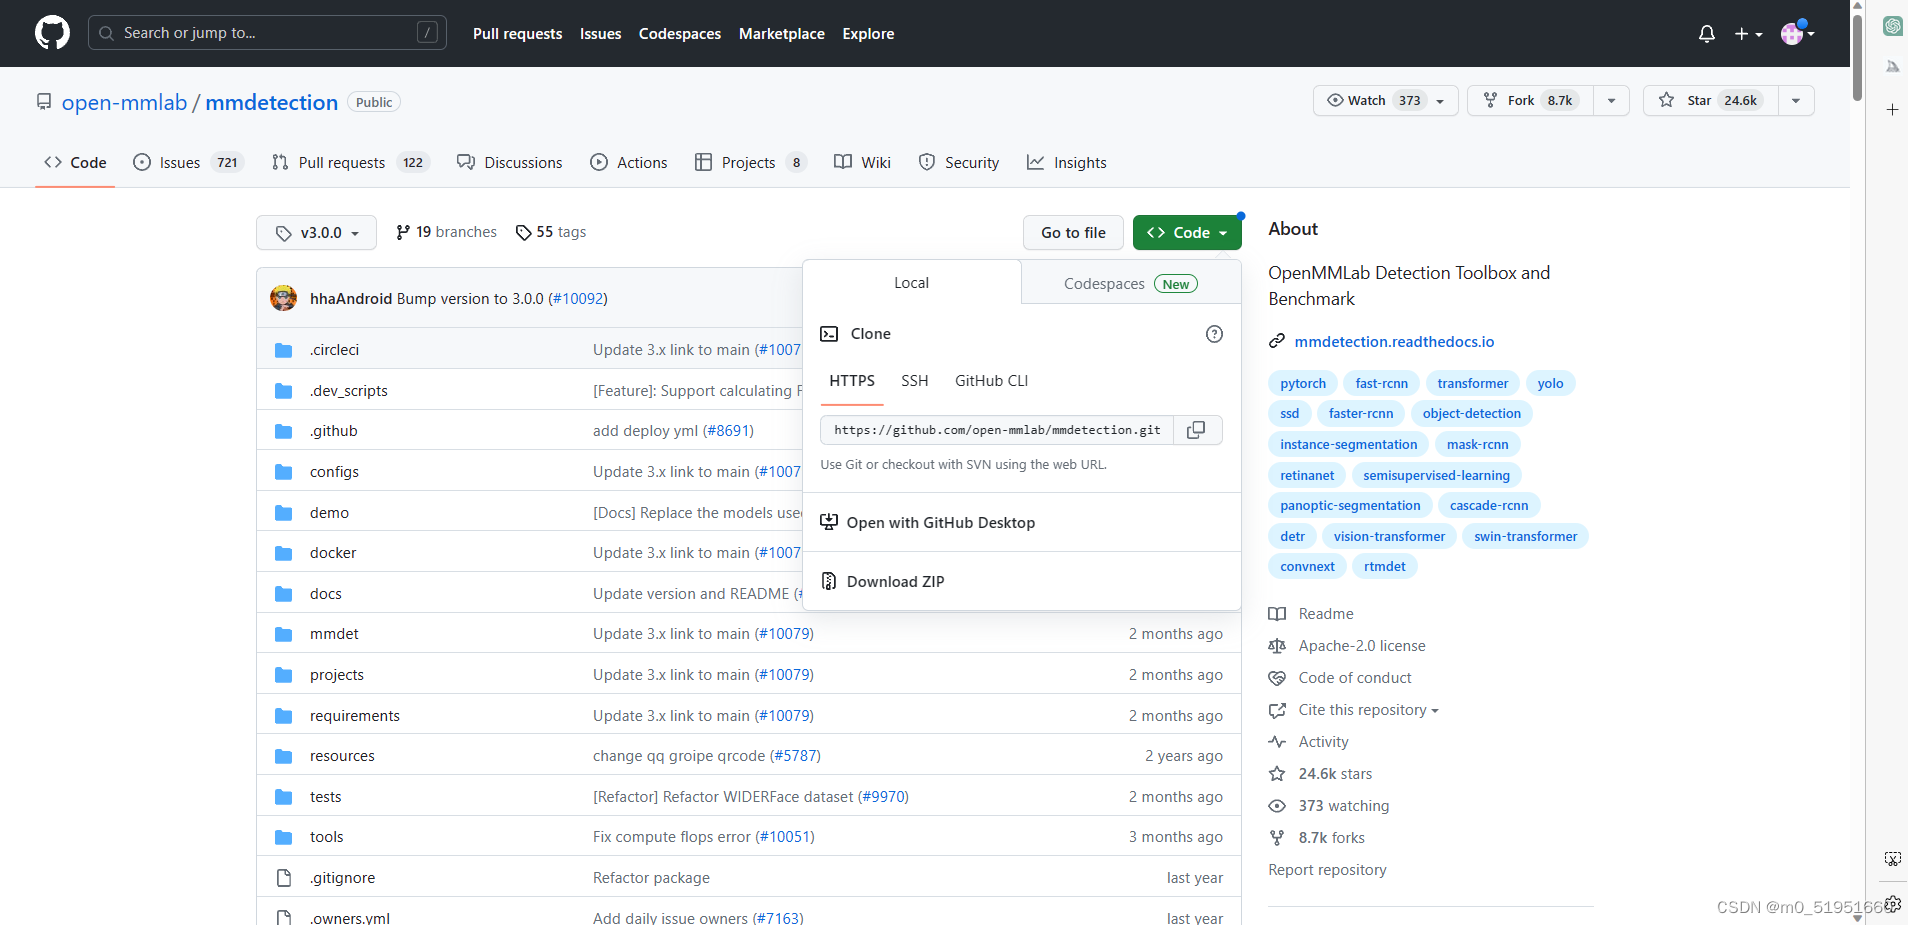Star the mmdetection repository
1908x925 pixels.
pyautogui.click(x=1711, y=100)
